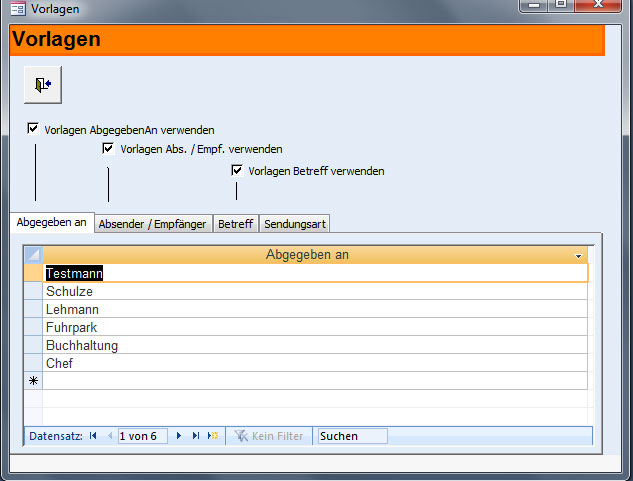Click the row selector beside Fuhrpark

tap(34, 327)
